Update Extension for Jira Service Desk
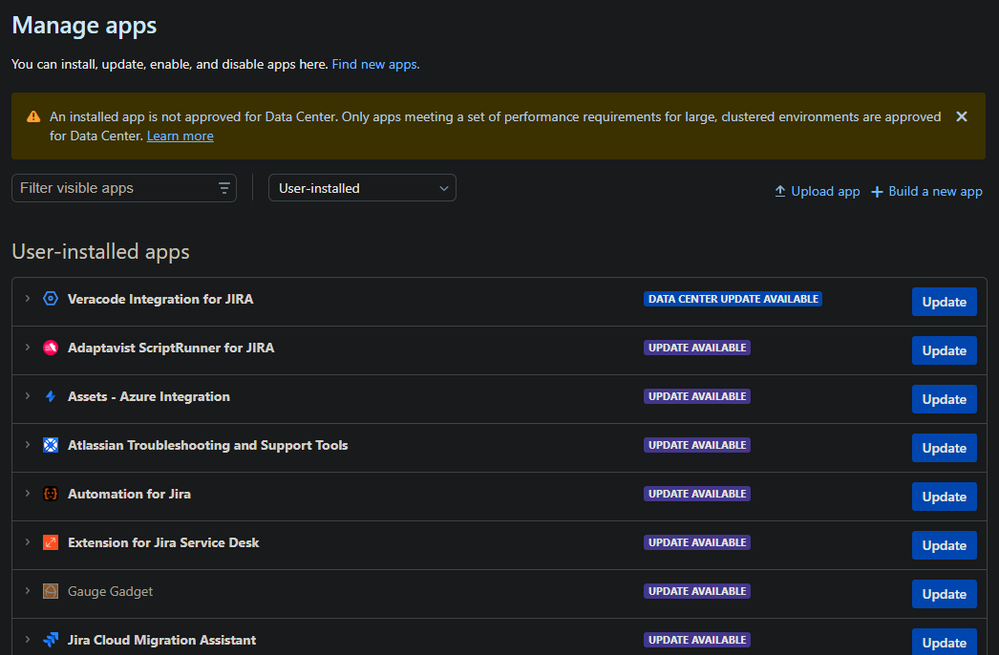This screenshot has height=655, width=999. (x=944, y=545)
